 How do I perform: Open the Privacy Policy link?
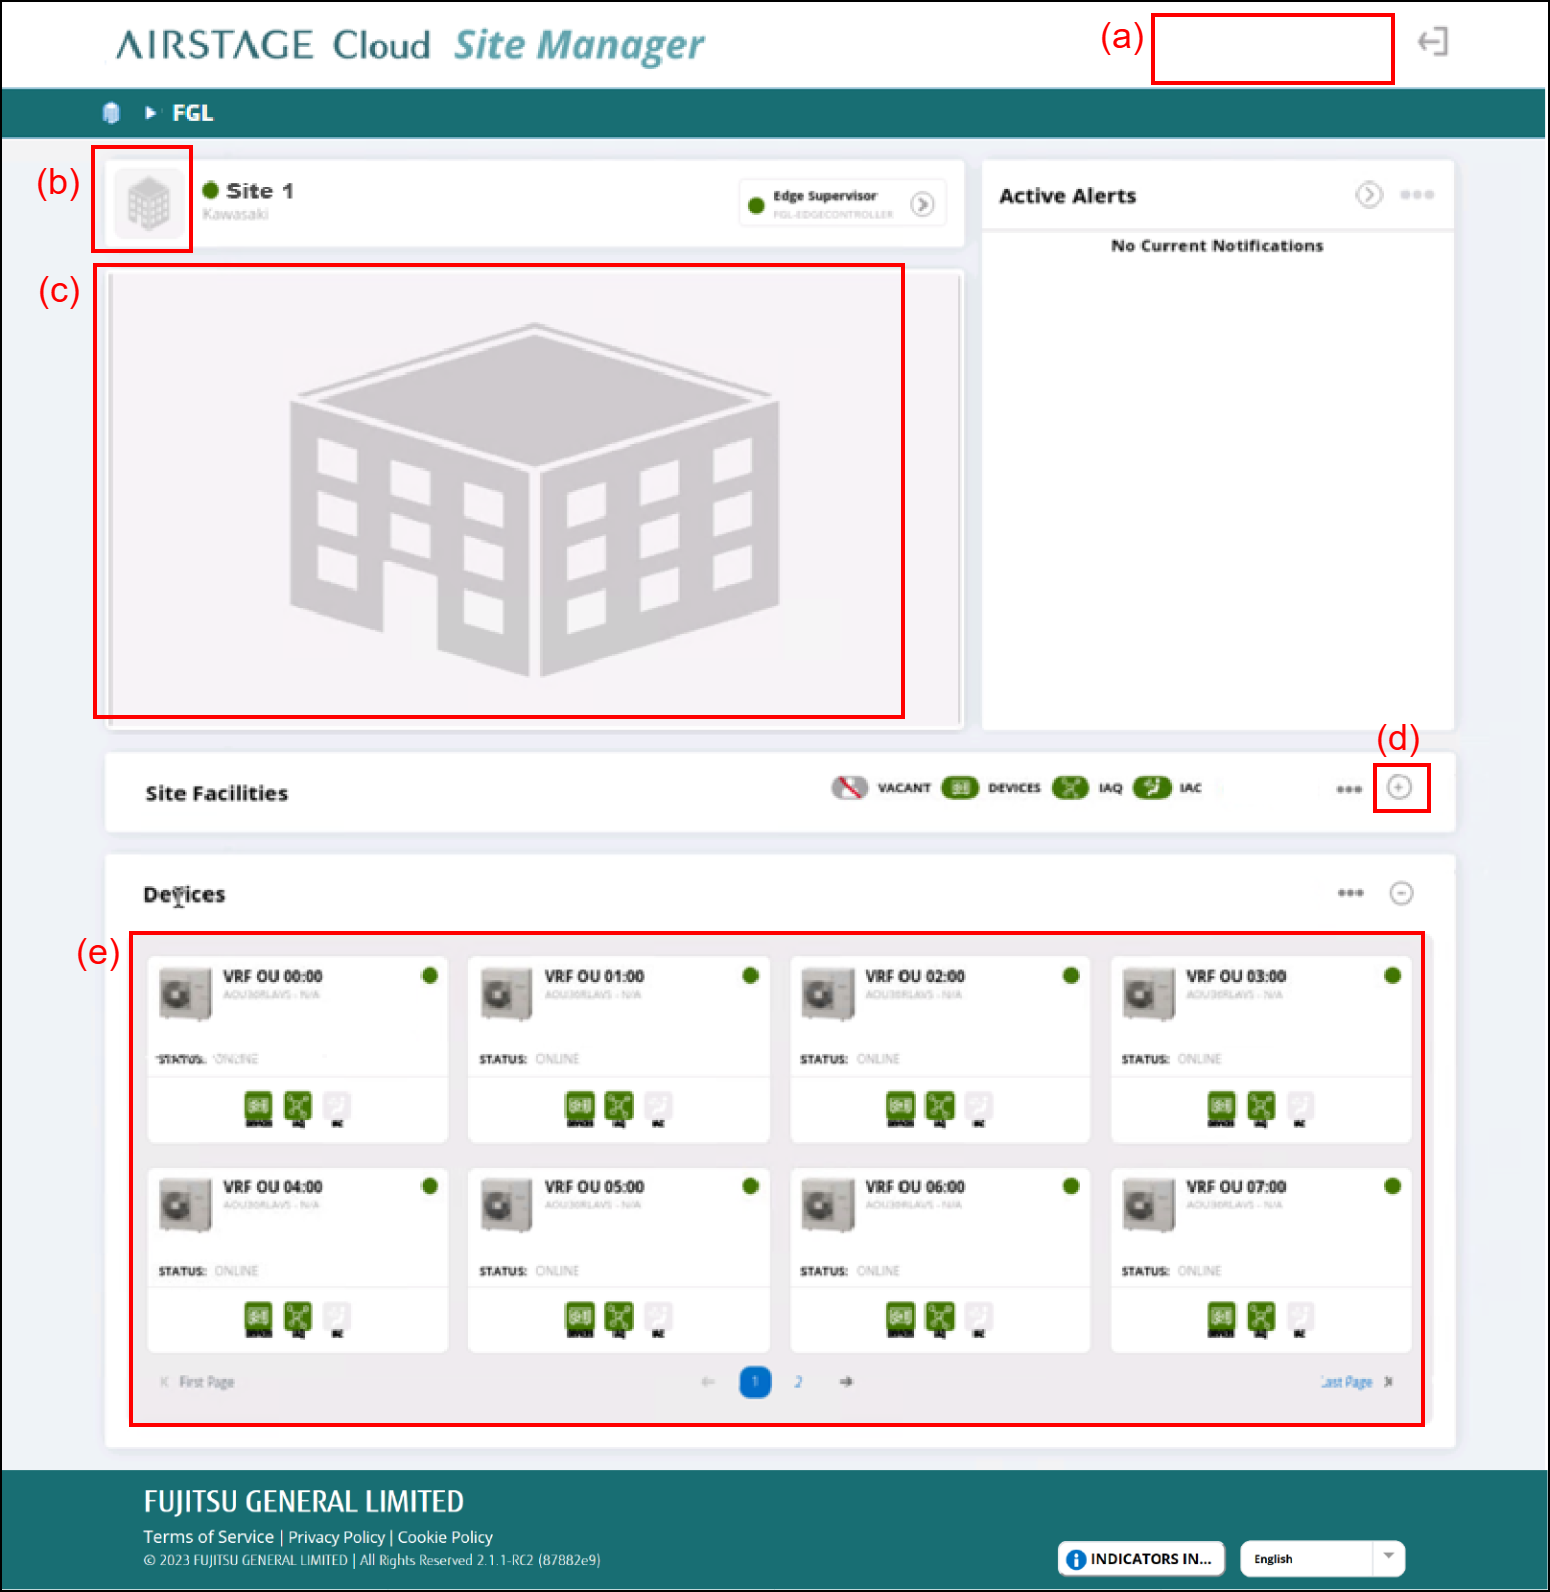point(336,1537)
